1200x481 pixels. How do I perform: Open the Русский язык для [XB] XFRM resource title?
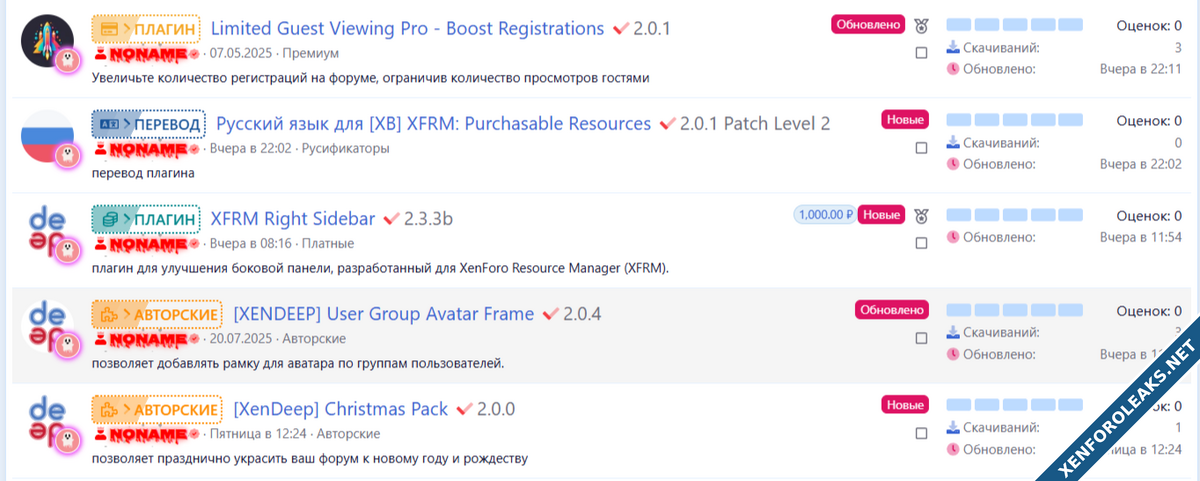pos(433,124)
